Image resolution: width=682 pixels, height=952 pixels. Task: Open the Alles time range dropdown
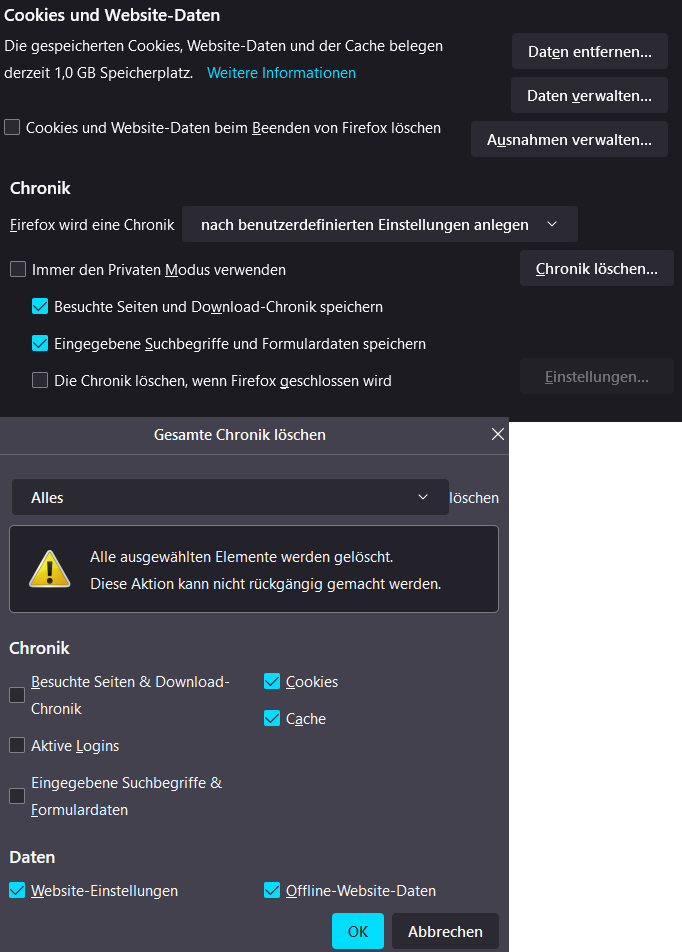(230, 497)
